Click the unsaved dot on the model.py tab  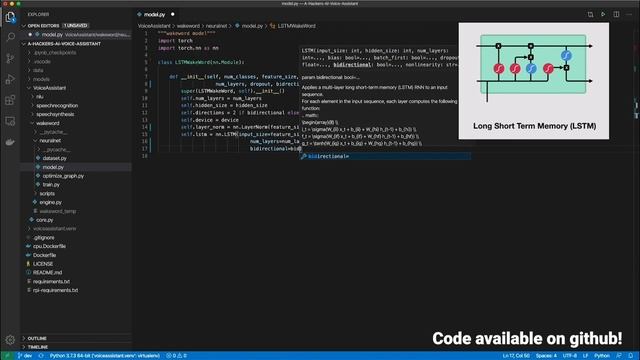173,14
